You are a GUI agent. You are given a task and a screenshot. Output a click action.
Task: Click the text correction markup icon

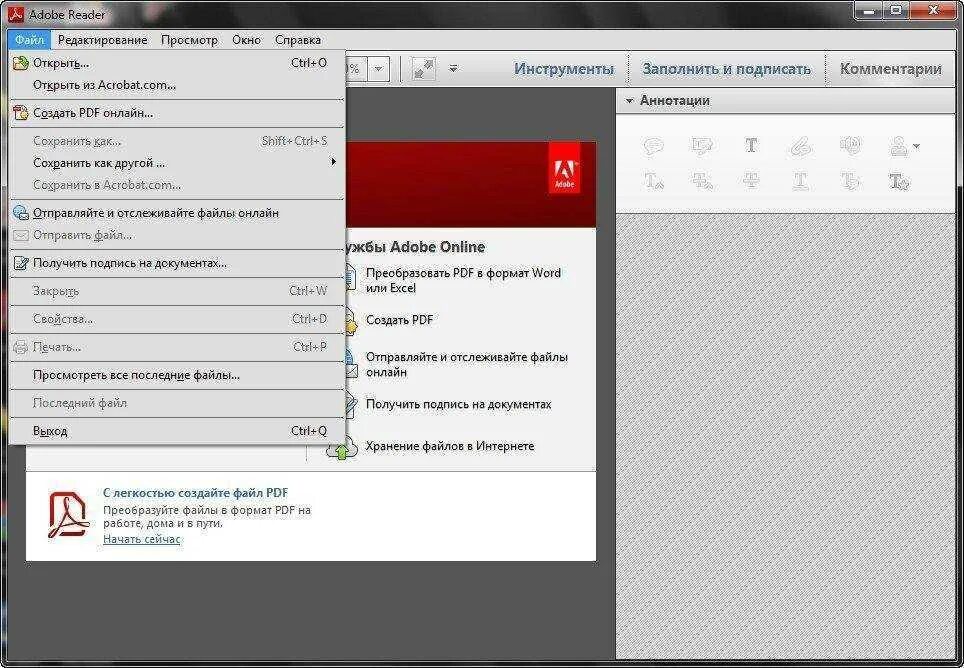[899, 181]
